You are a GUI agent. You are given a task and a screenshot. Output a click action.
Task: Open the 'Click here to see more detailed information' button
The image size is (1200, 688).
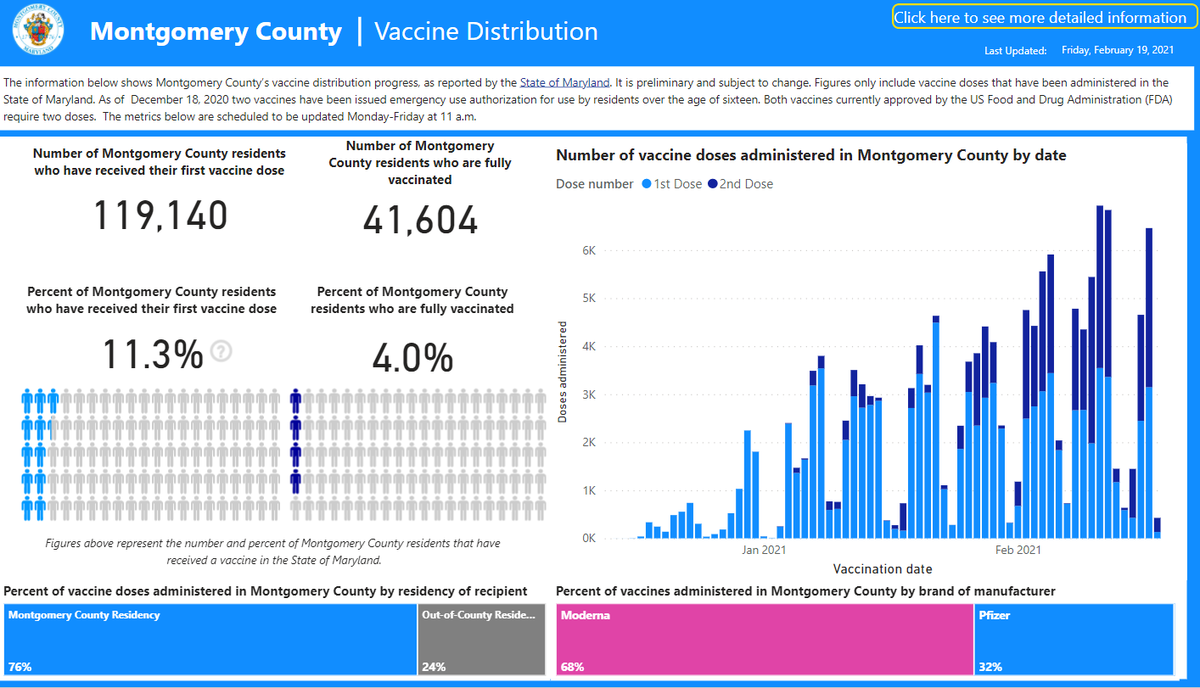point(1040,18)
